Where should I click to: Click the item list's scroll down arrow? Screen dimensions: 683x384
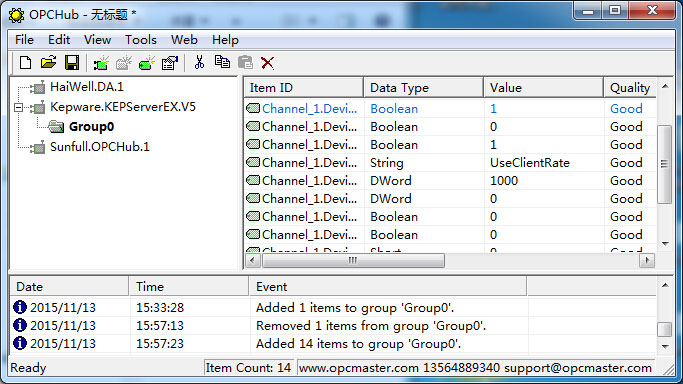pos(665,244)
